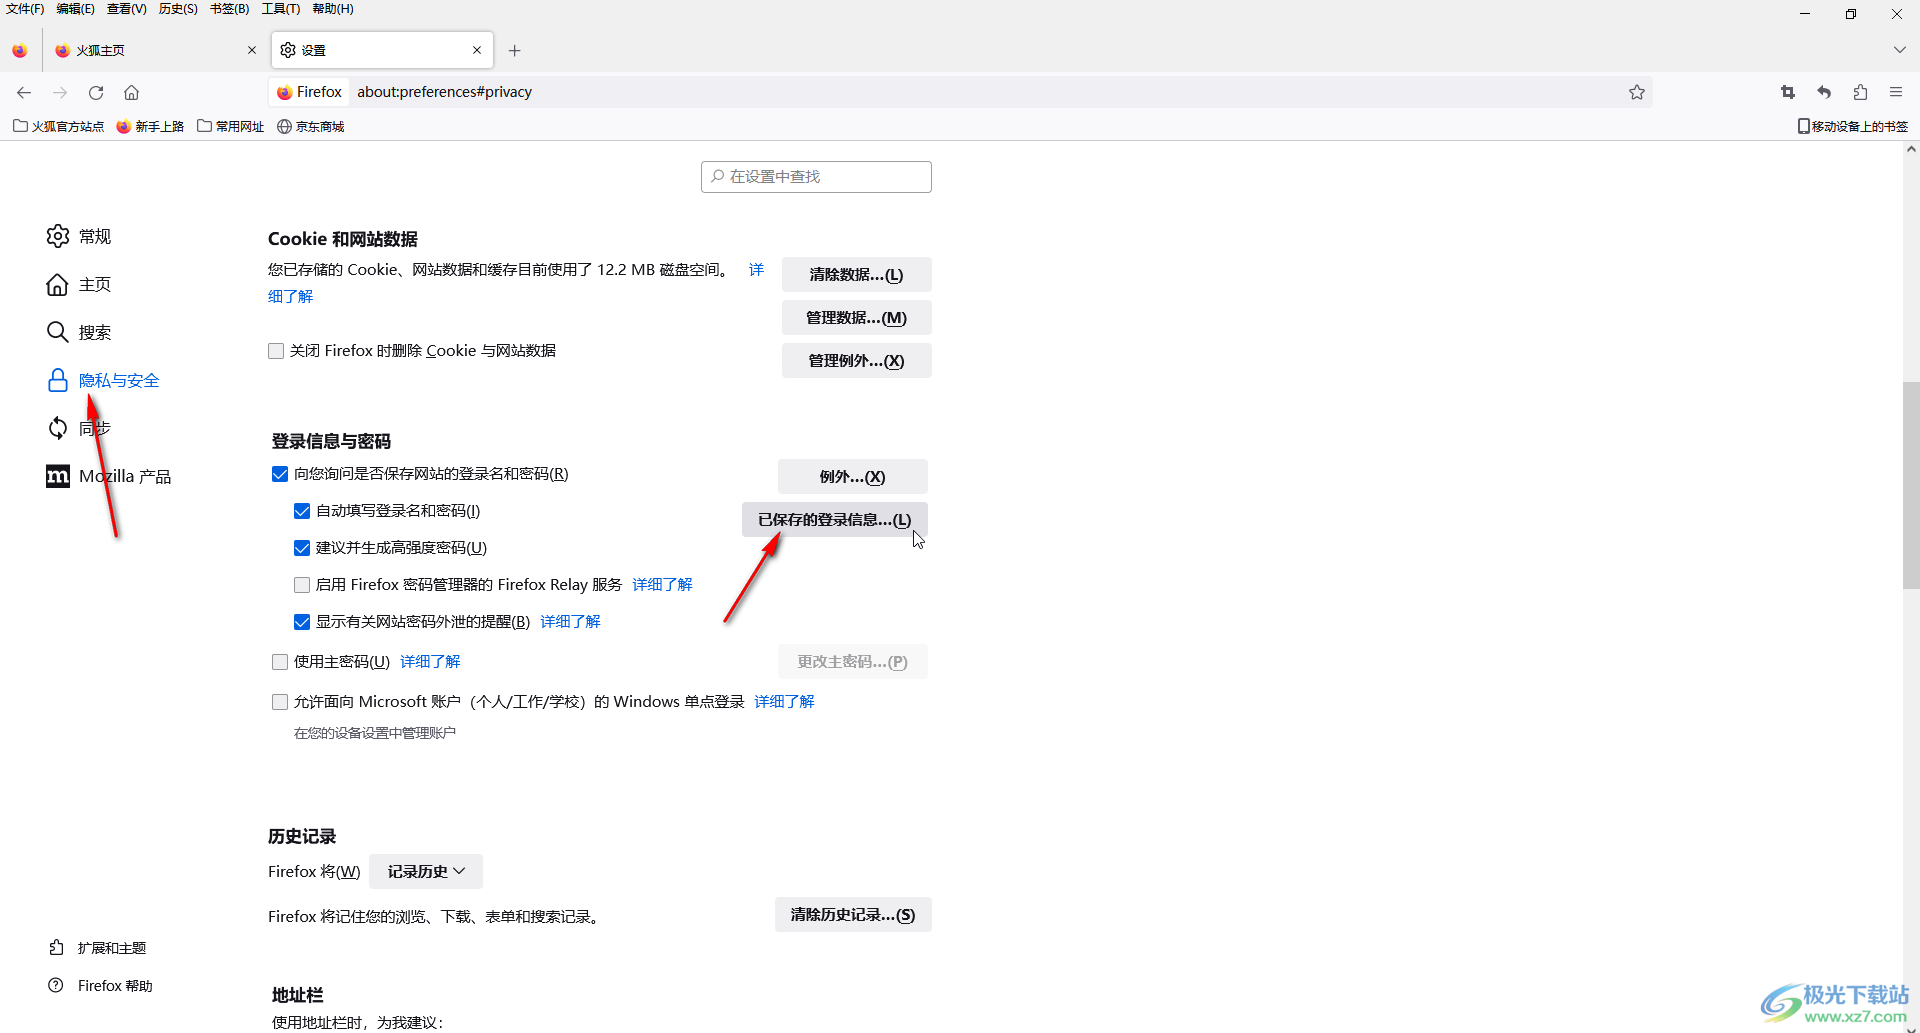This screenshot has width=1920, height=1033.
Task: Open the 书签(B) menu
Action: coord(229,9)
